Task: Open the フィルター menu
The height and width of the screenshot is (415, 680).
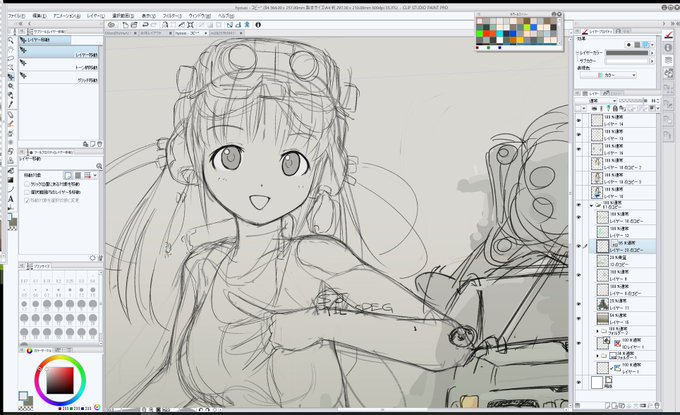Action: [x=172, y=16]
